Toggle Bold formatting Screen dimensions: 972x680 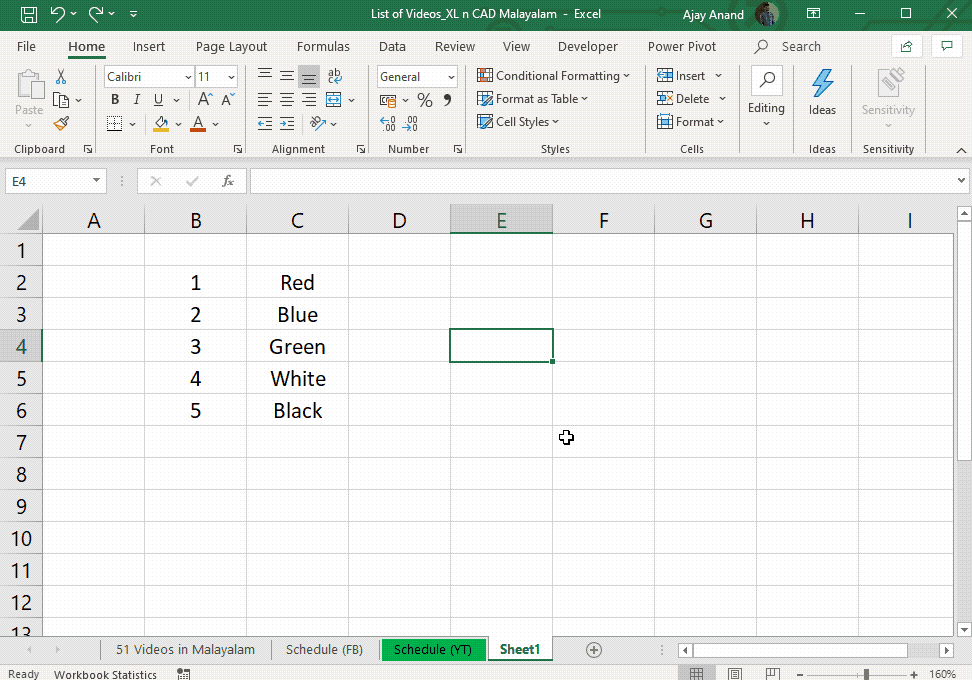[x=115, y=100]
